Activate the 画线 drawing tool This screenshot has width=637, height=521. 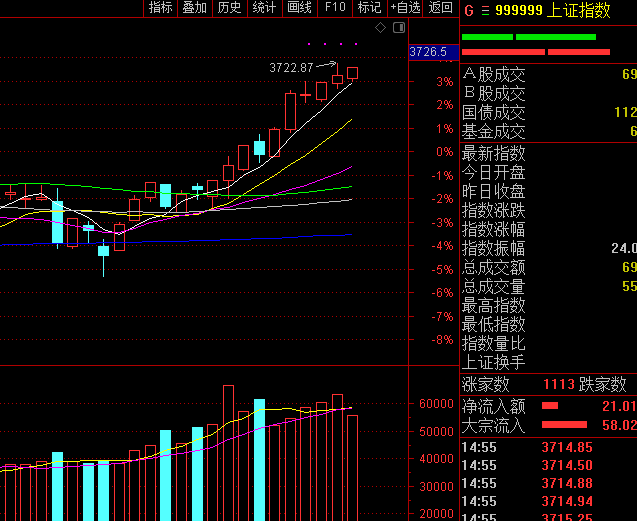click(299, 8)
